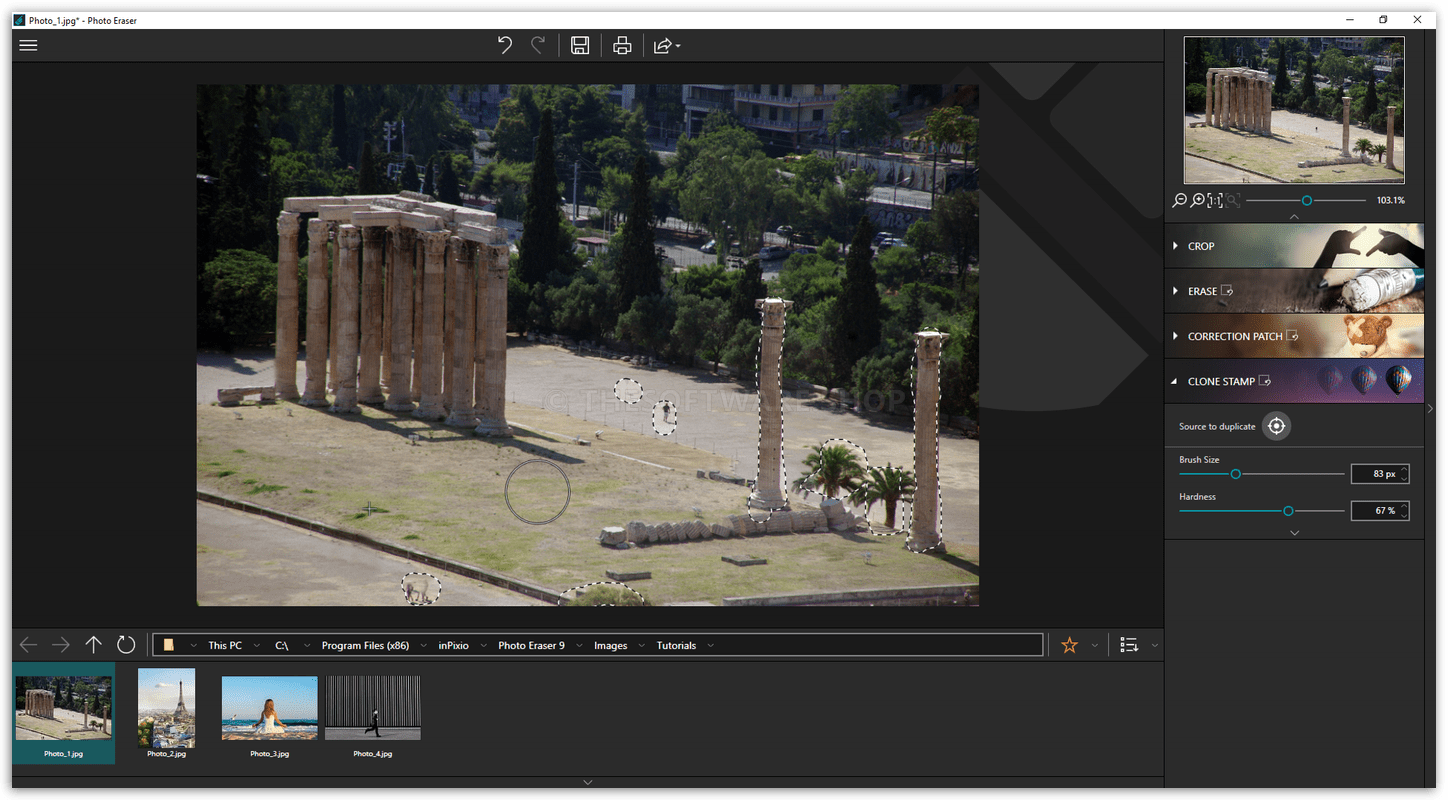Expand the ERASE panel
This screenshot has width=1448, height=800.
coord(1202,291)
